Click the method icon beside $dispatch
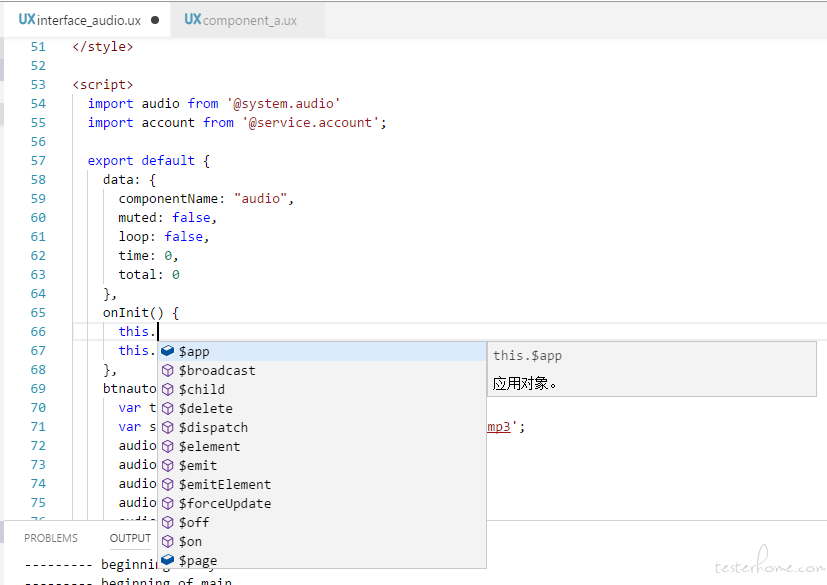The width and height of the screenshot is (827, 585). [x=168, y=427]
